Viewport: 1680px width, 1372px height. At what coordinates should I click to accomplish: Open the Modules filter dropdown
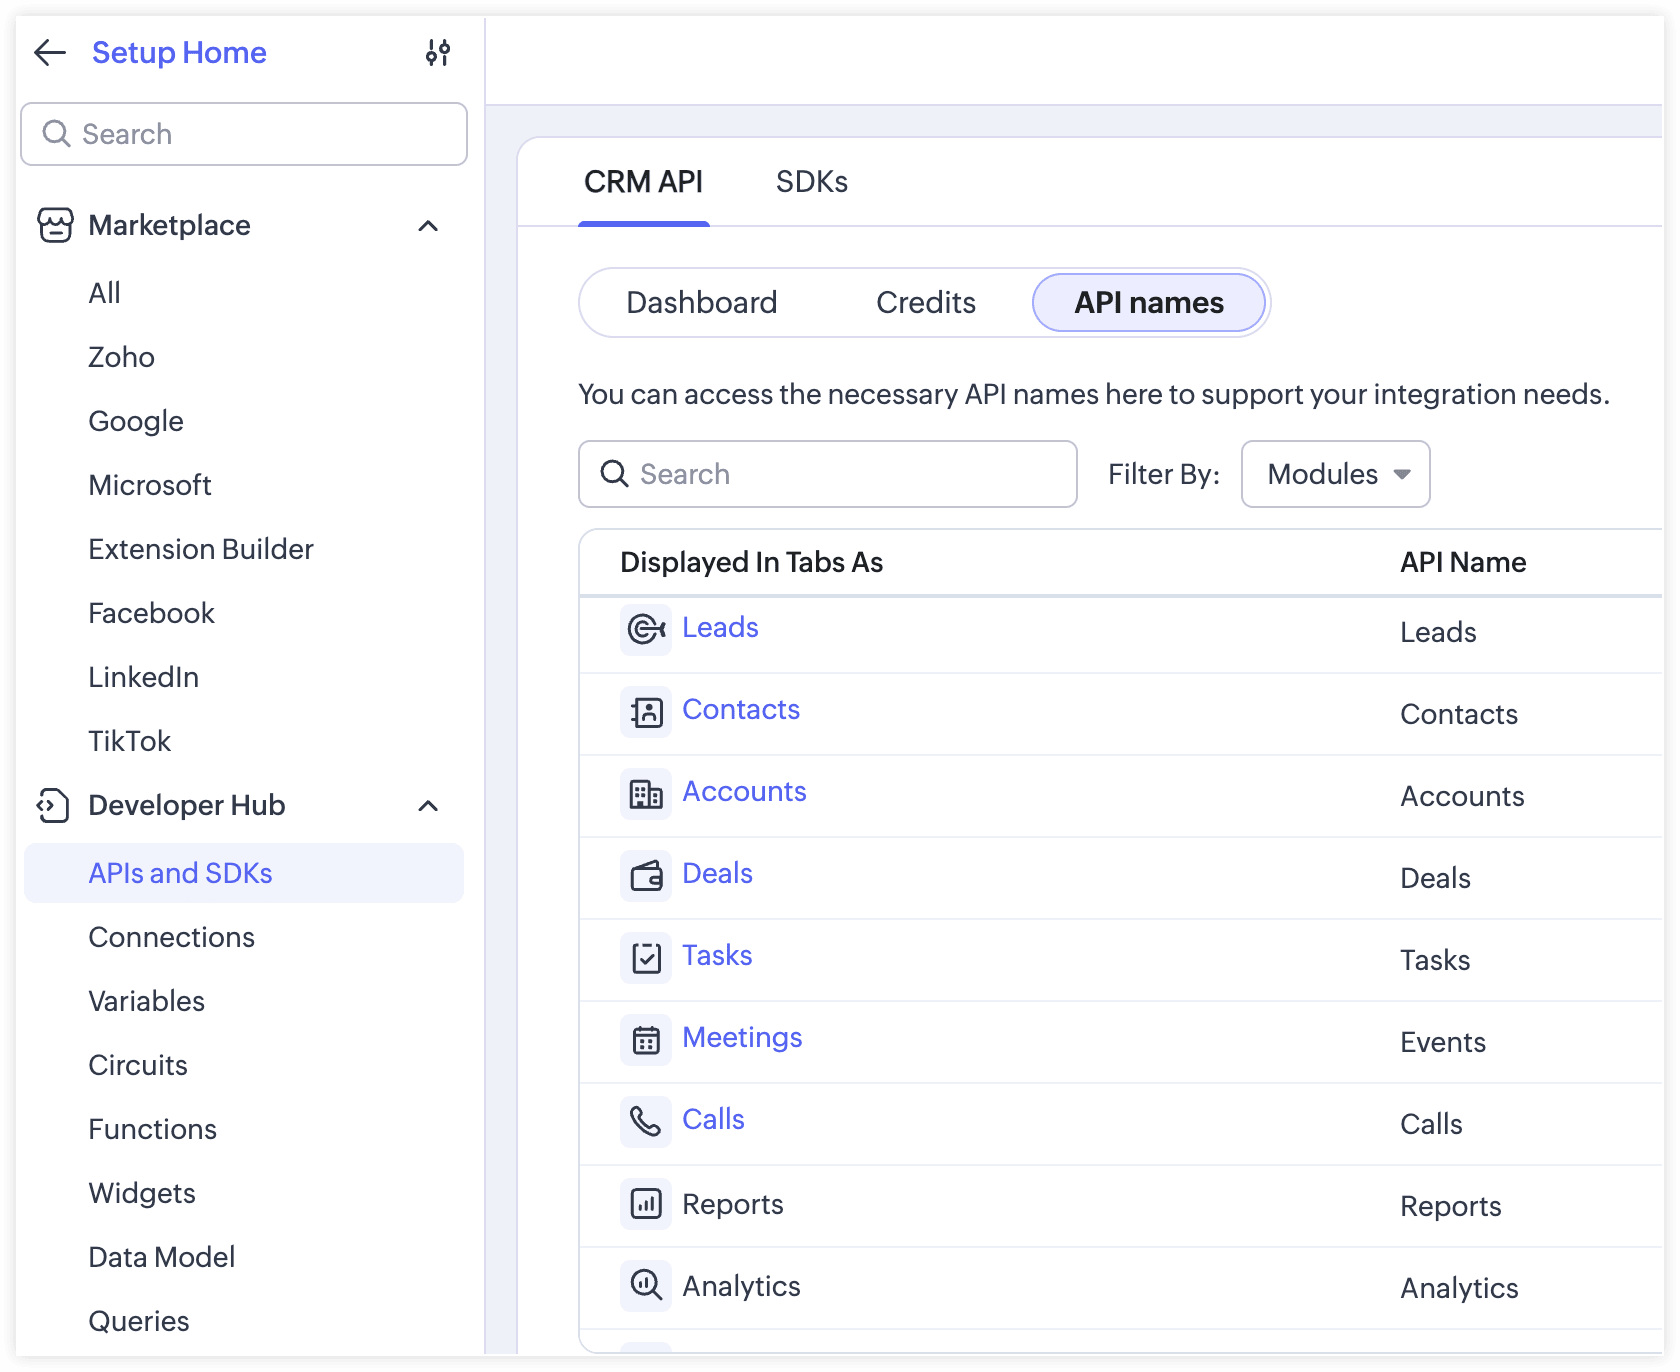[x=1335, y=474]
